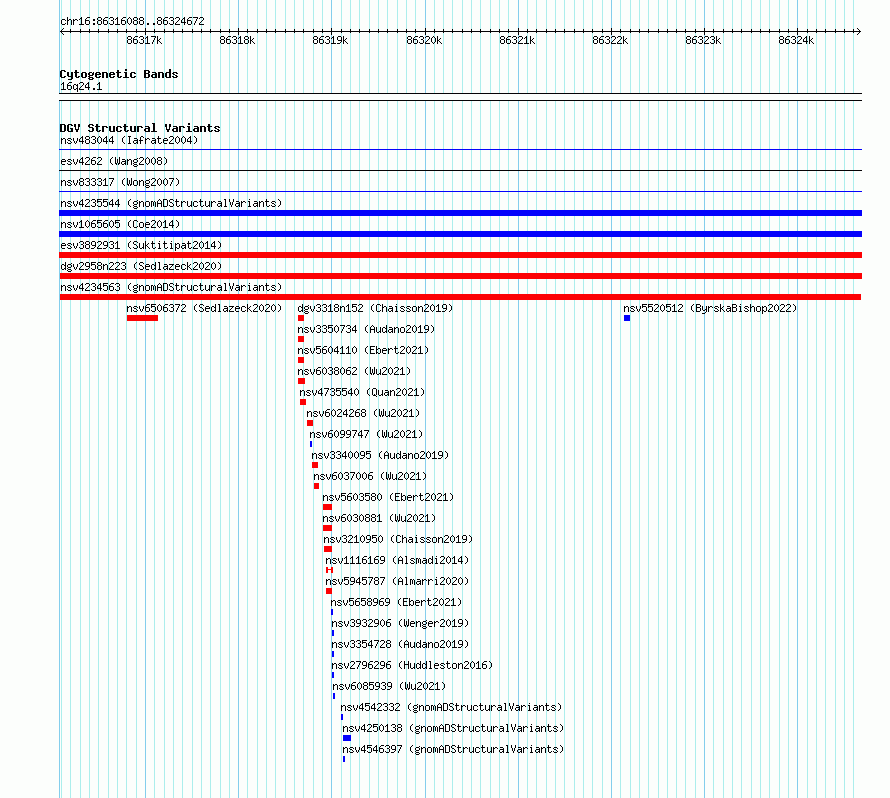Open nsv4250138 (gnomADStructuralVariants) variant
Image resolution: width=890 pixels, height=798 pixels.
coord(453,728)
